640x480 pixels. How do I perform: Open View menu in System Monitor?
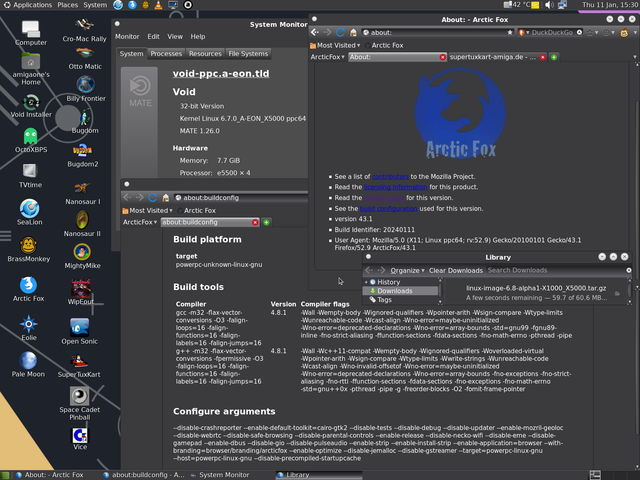[x=175, y=36]
